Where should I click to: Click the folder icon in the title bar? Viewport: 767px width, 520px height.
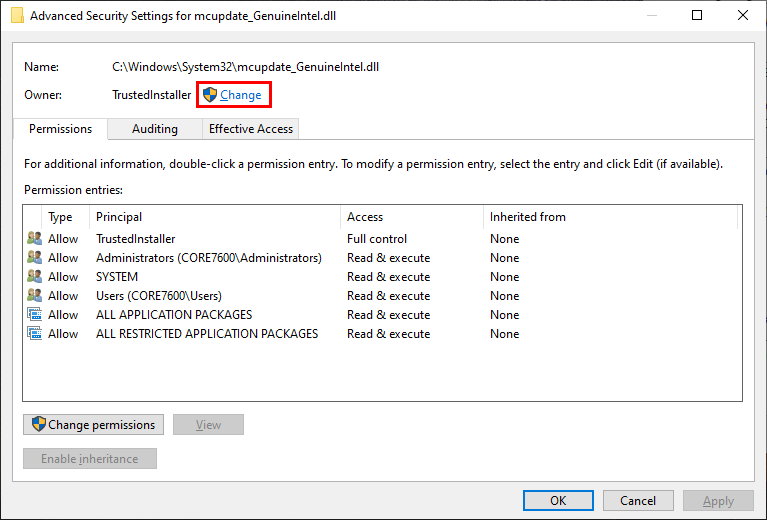[x=18, y=15]
